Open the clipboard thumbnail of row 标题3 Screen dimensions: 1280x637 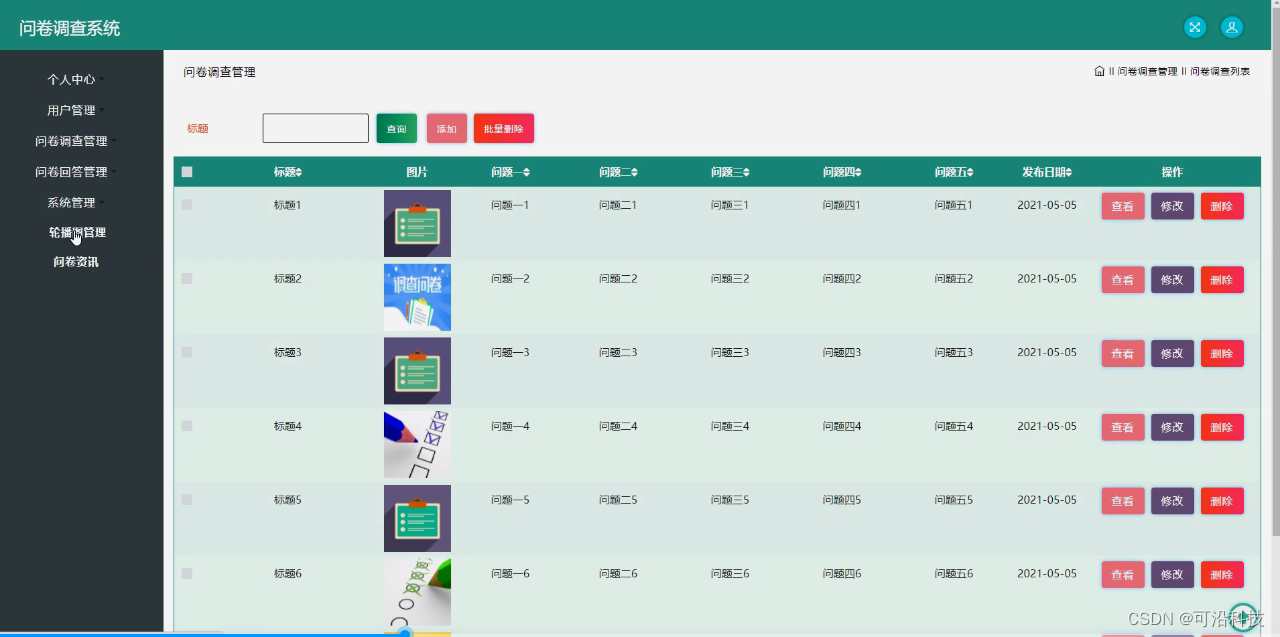417,371
